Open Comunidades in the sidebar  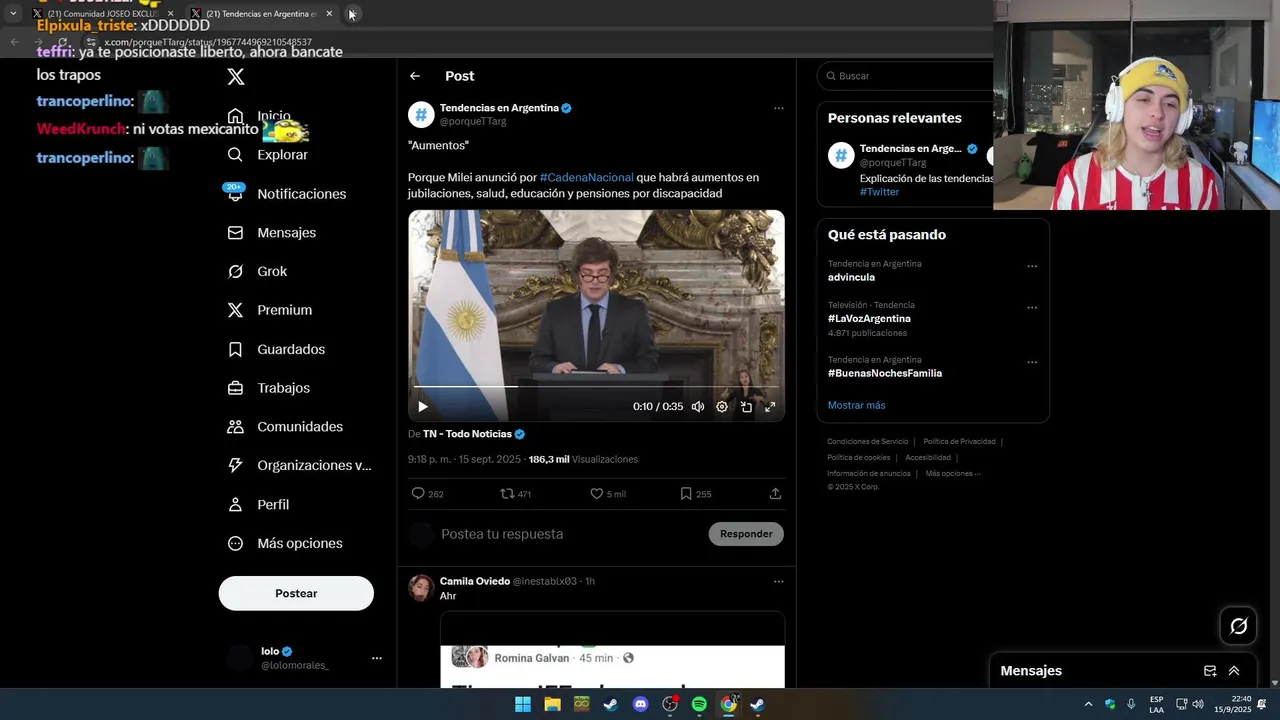285,427
